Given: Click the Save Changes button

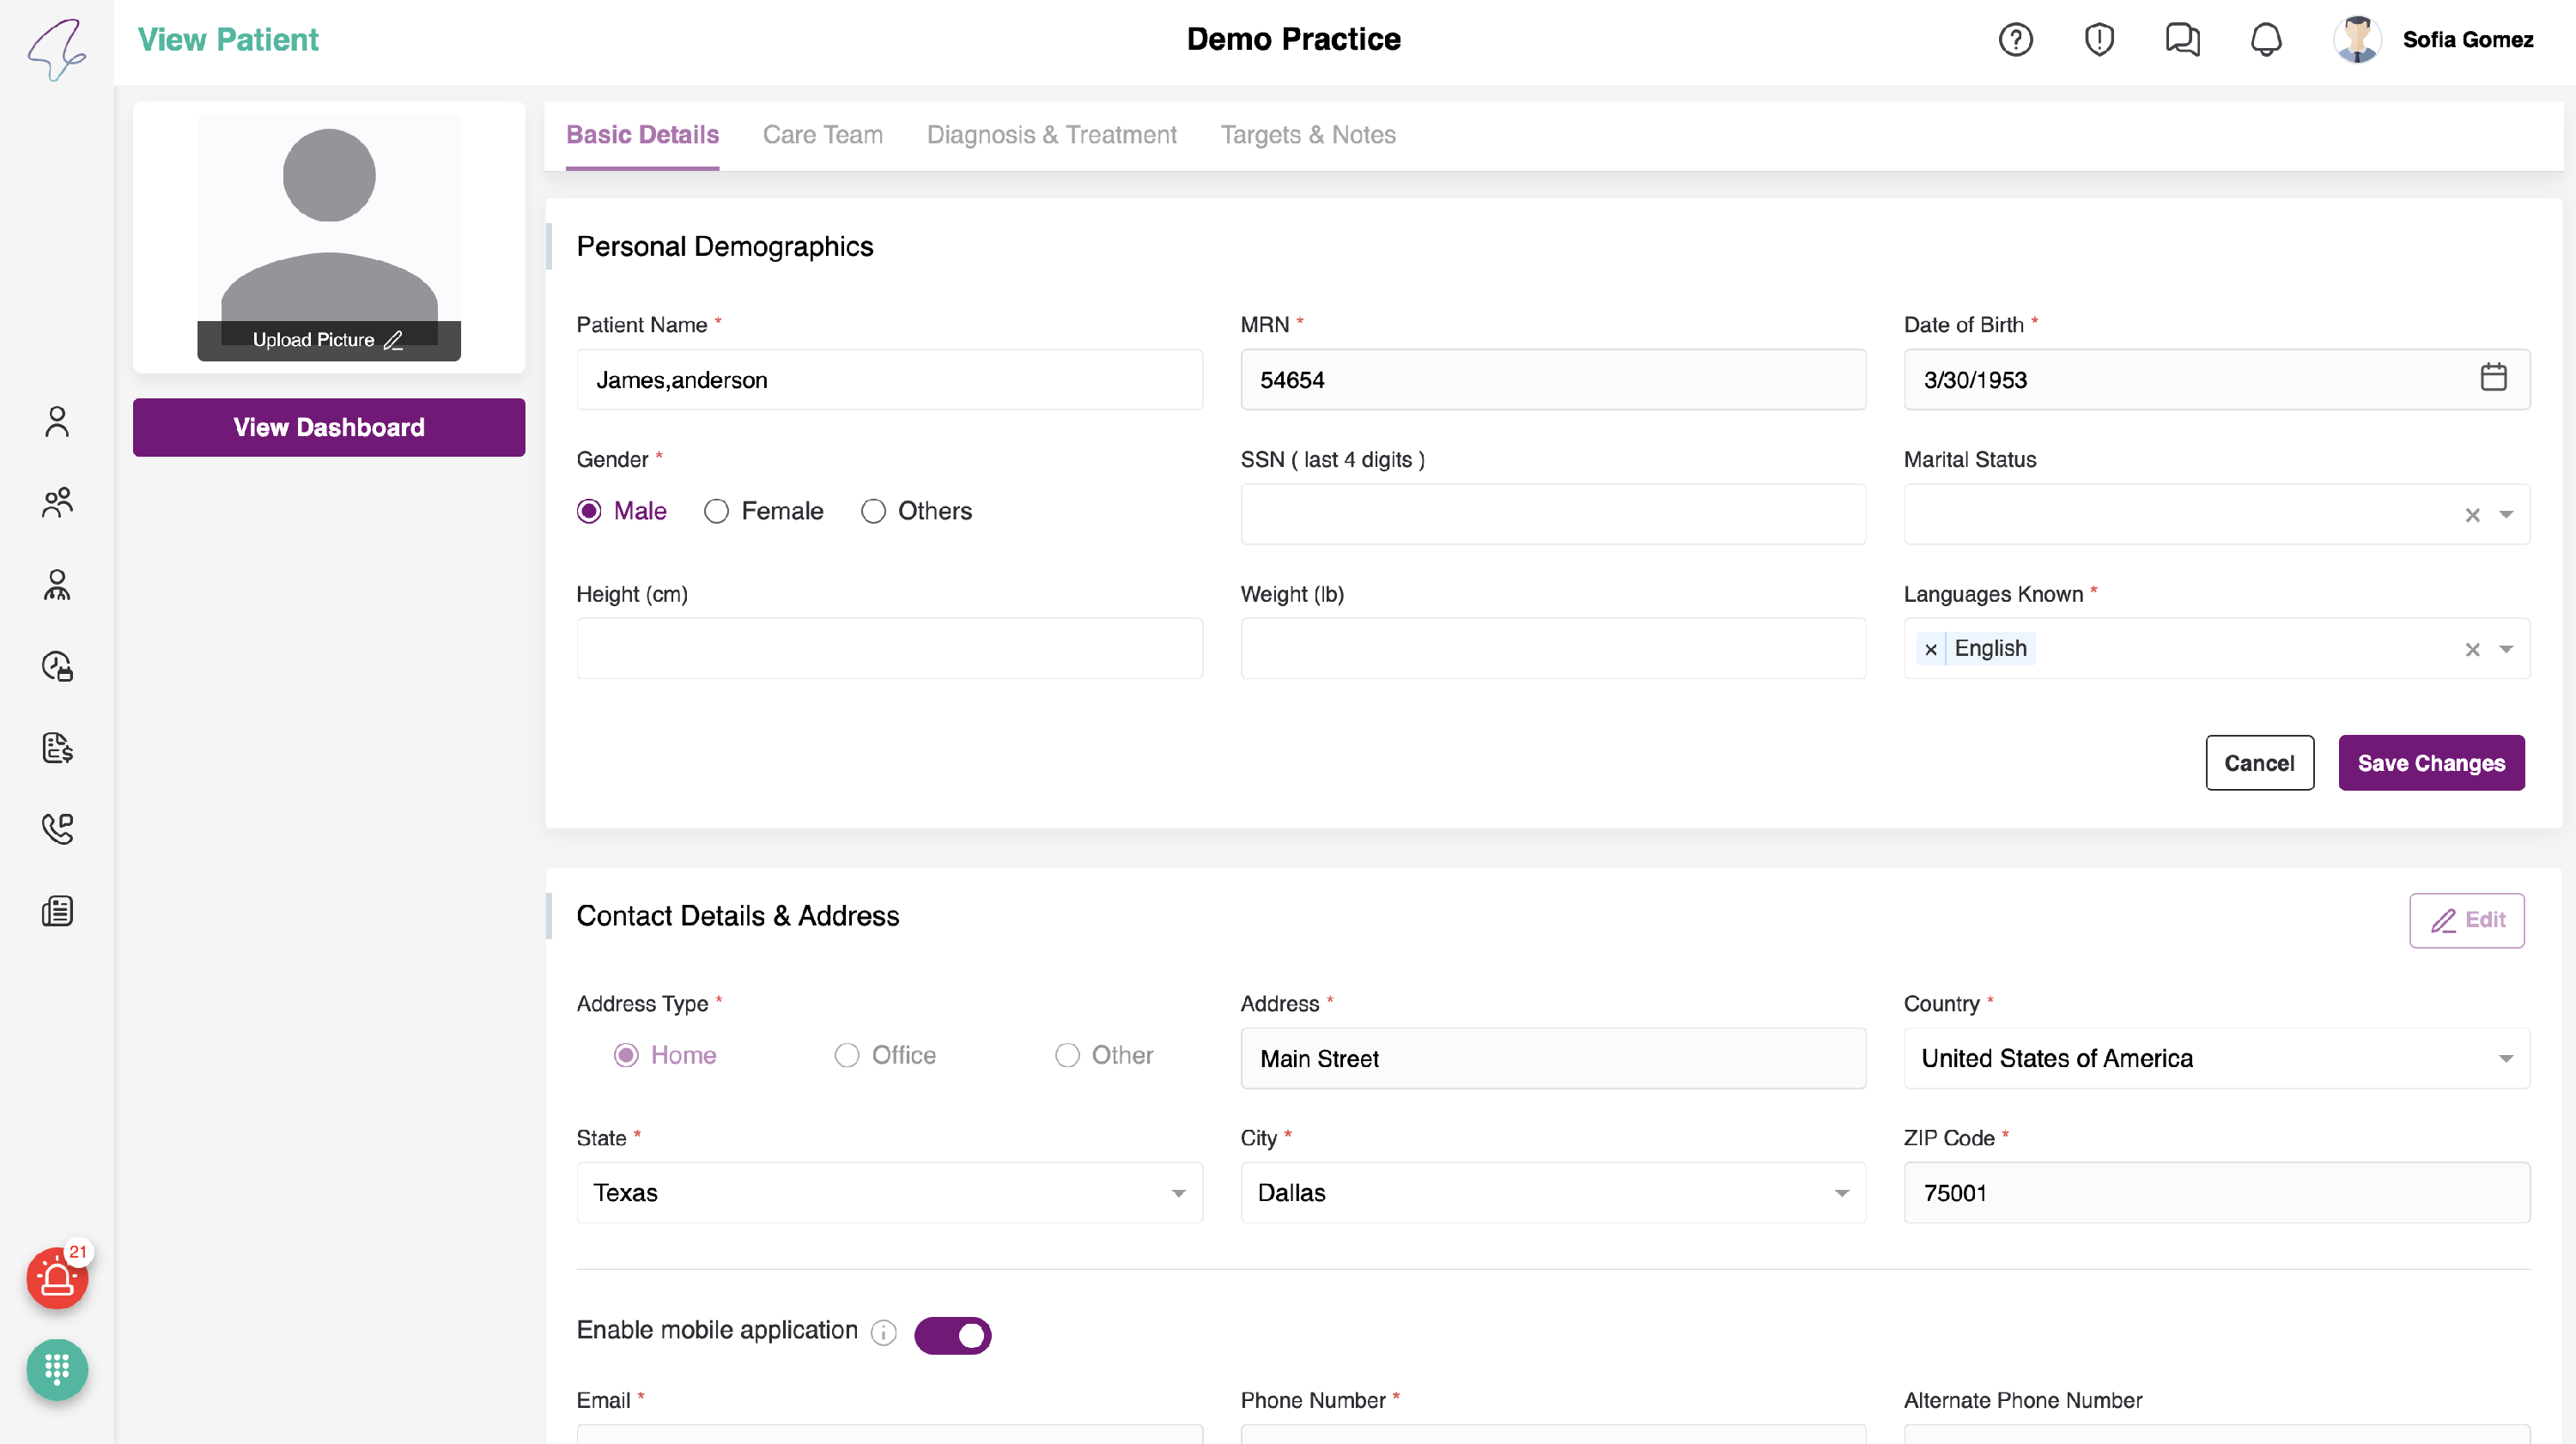Looking at the screenshot, I should tap(2430, 763).
